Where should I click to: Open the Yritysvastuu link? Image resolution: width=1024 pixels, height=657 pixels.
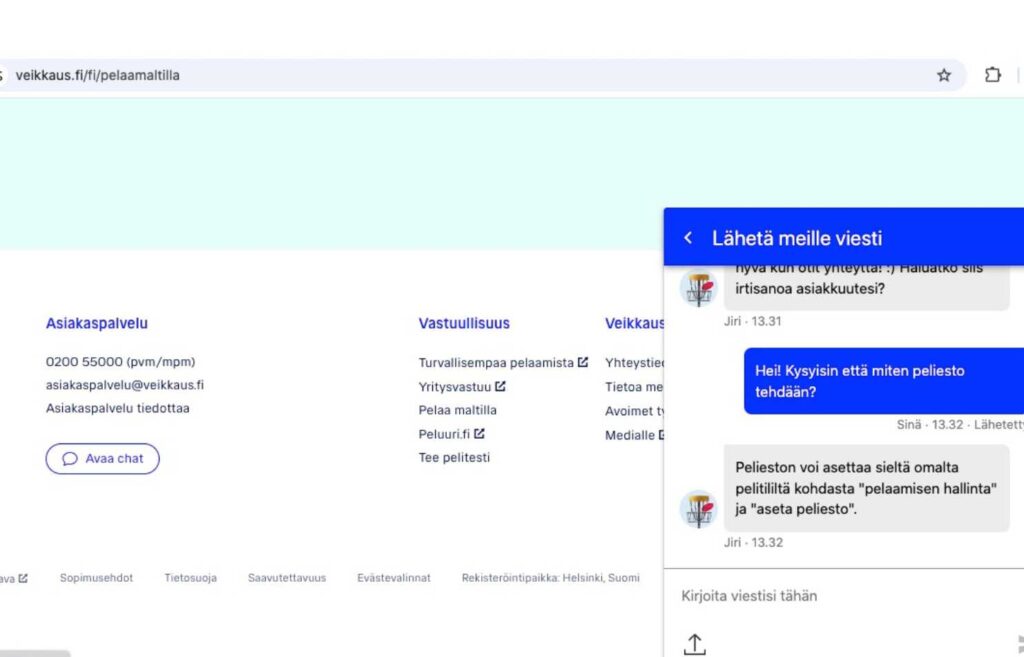[x=455, y=387]
